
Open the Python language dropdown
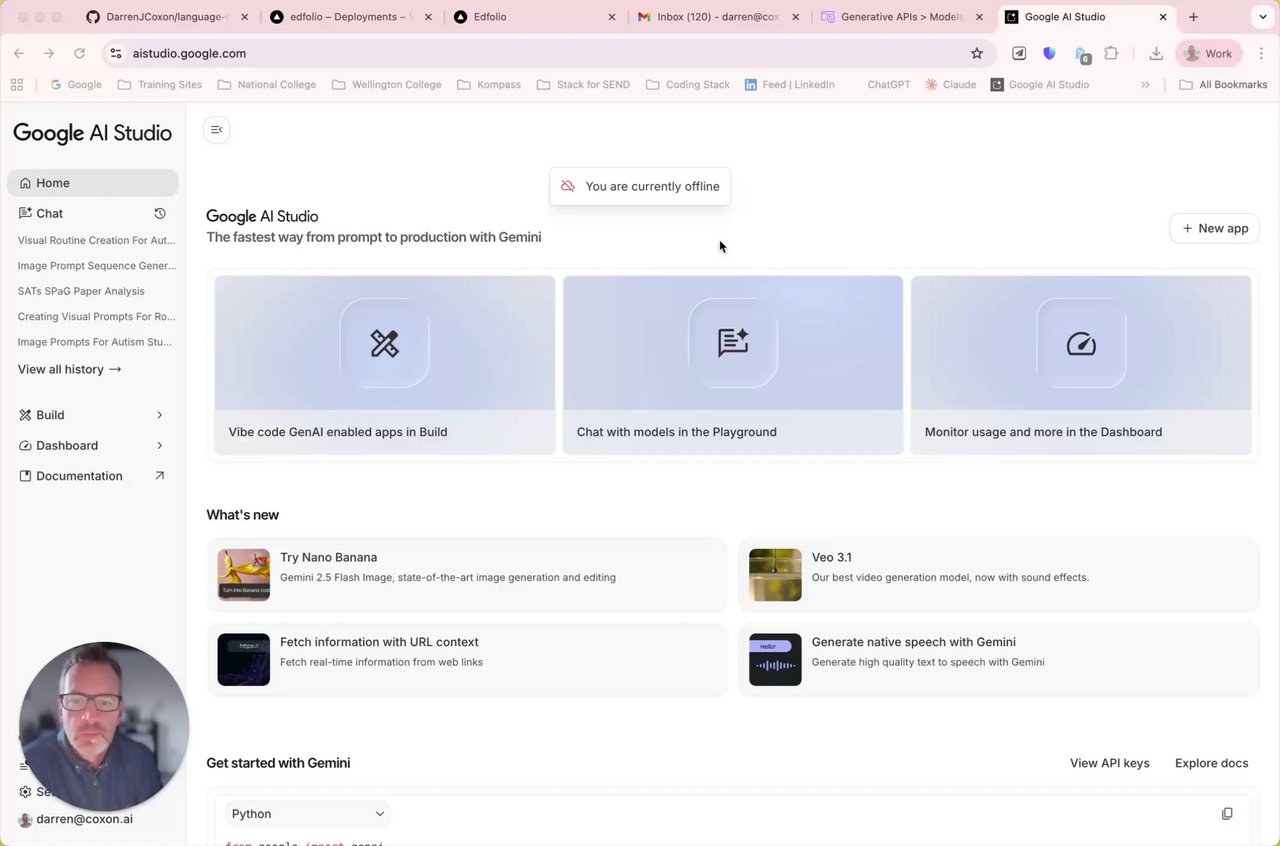(x=308, y=814)
